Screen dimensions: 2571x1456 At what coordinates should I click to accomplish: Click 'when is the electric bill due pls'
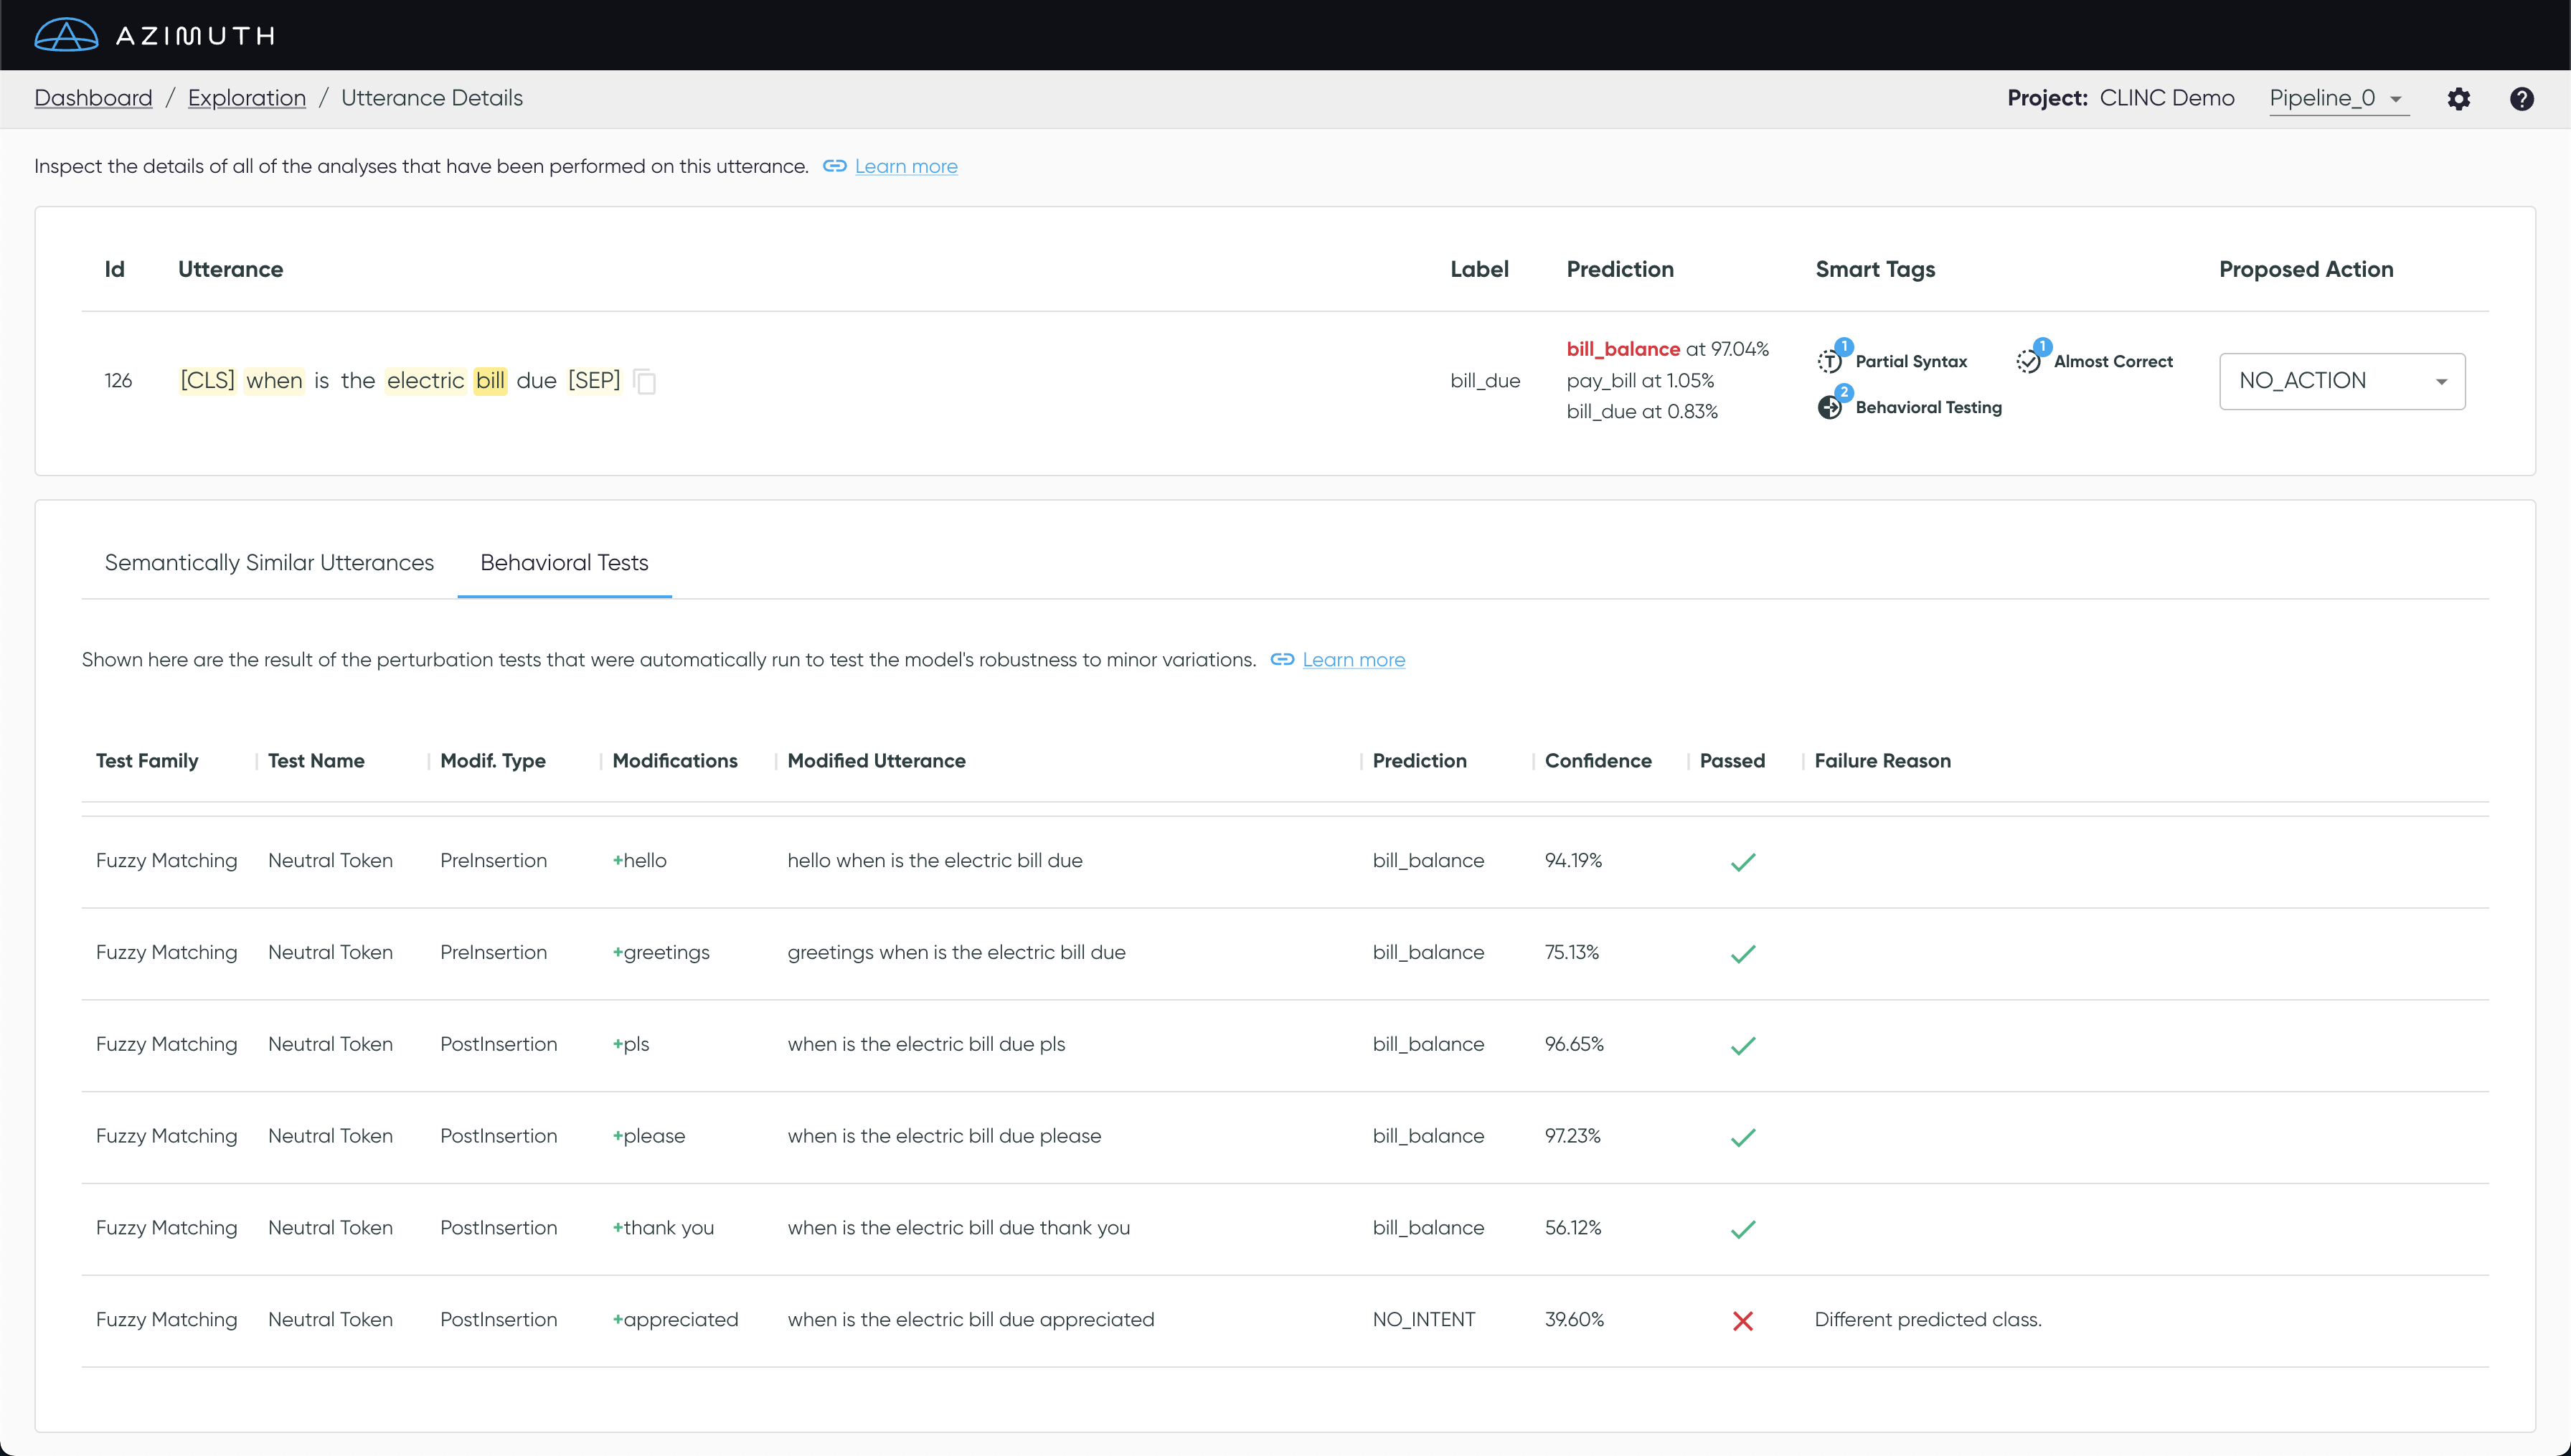click(x=926, y=1044)
